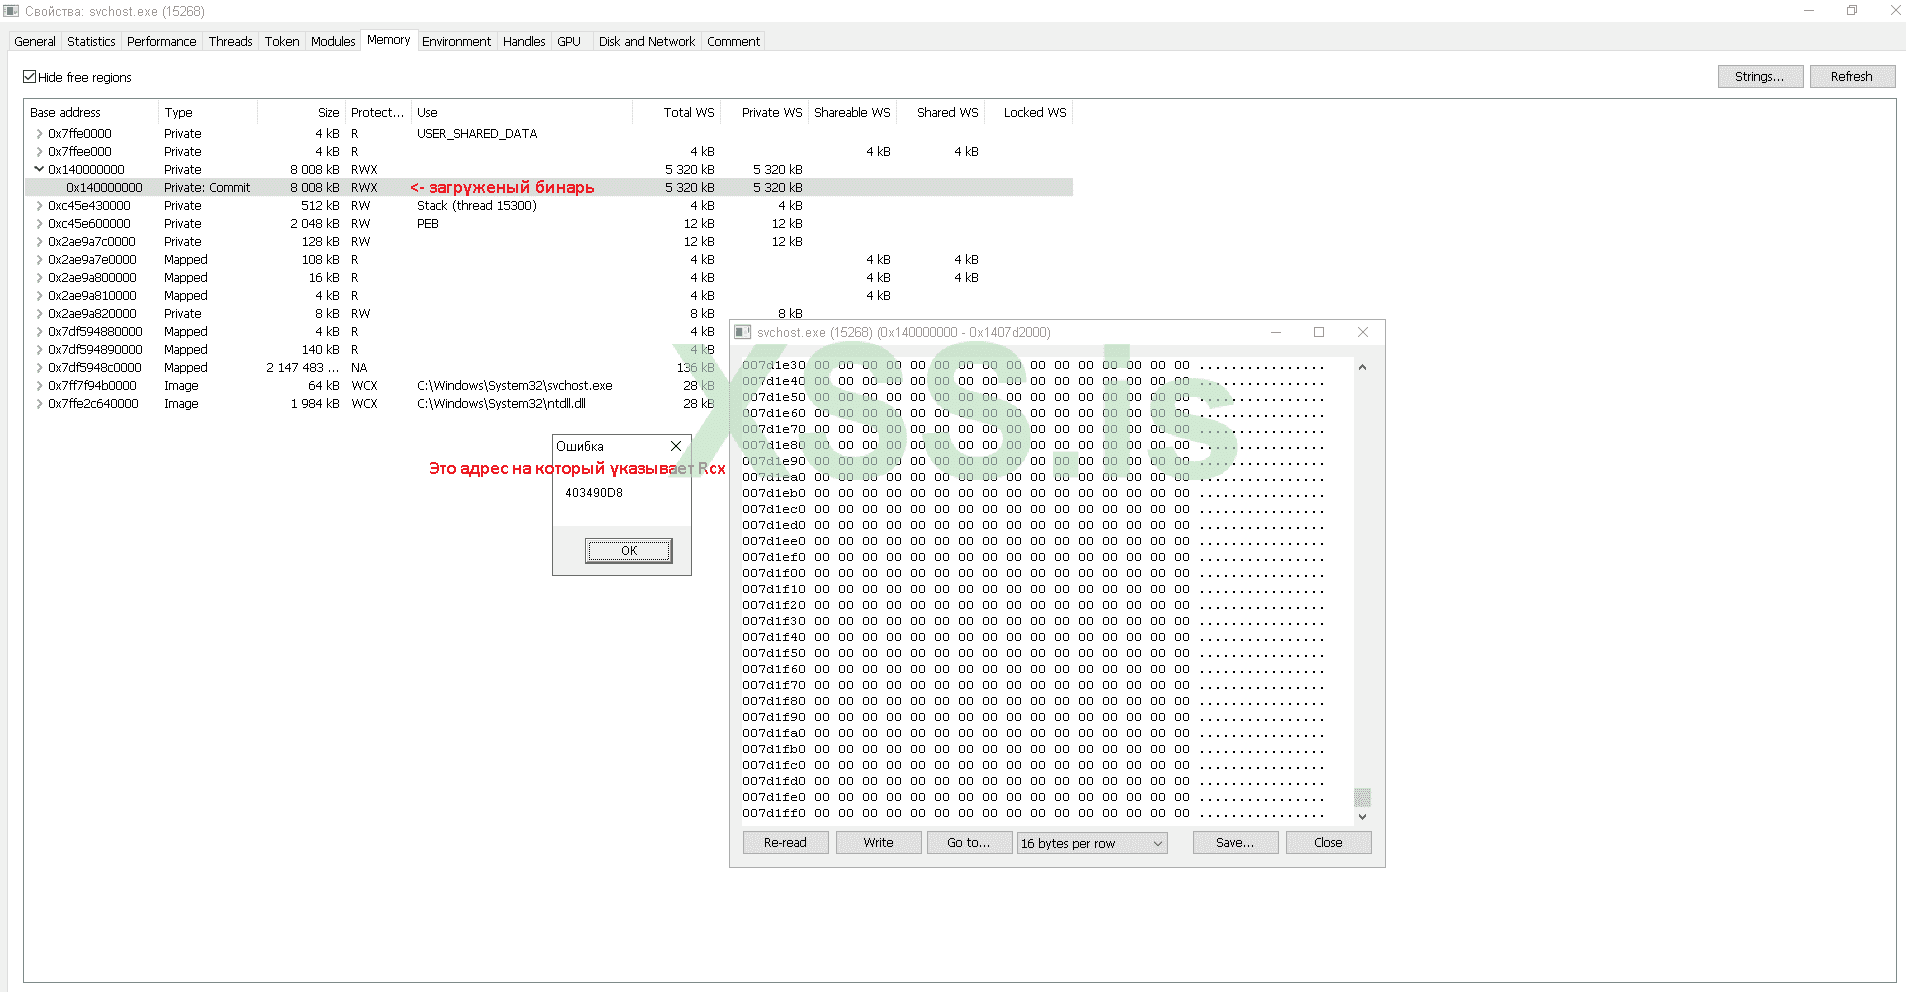Click the Strings... button
Viewport: 1906px width, 992px height.
tap(1760, 77)
